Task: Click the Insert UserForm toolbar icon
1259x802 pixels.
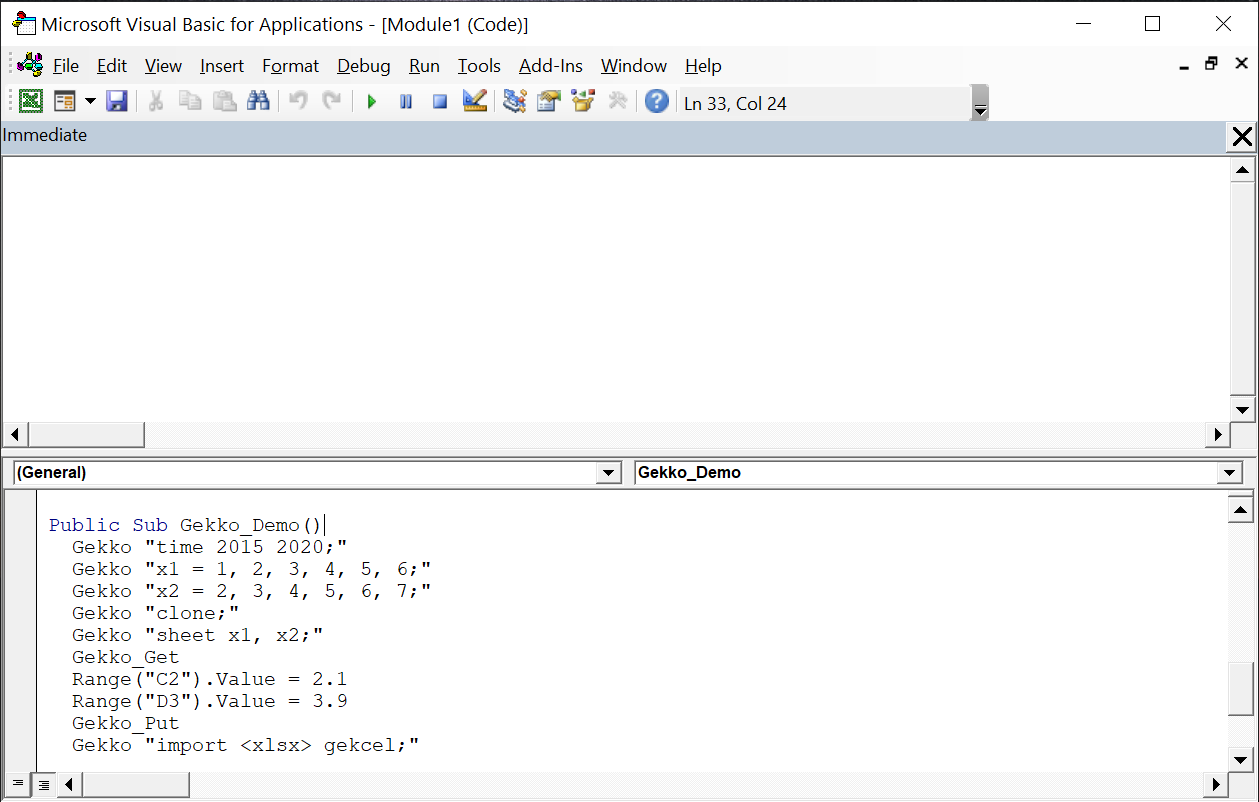Action: pyautogui.click(x=65, y=101)
